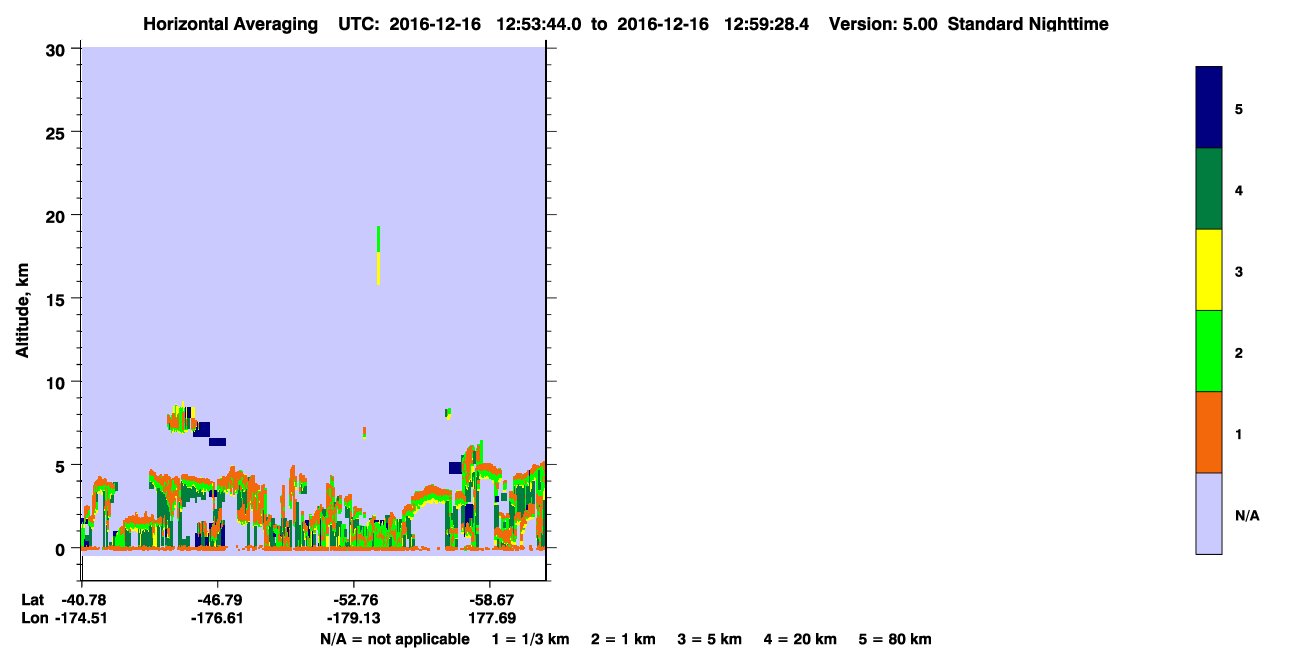Screen dimensions: 1300x667
Task: Click the latitude value '-46.79'
Action: click(218, 600)
